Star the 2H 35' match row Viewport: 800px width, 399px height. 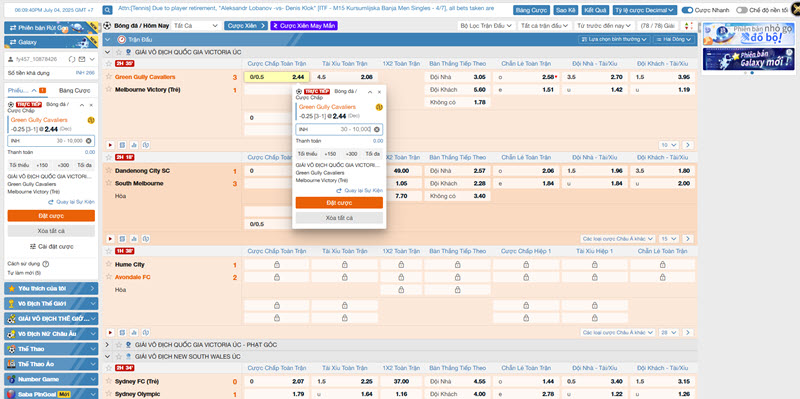[108, 63]
